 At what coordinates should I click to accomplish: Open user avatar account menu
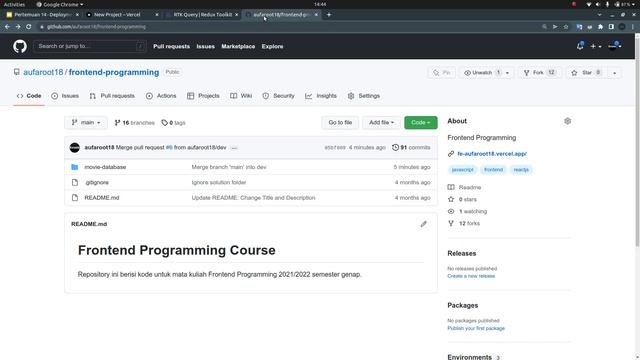615,46
